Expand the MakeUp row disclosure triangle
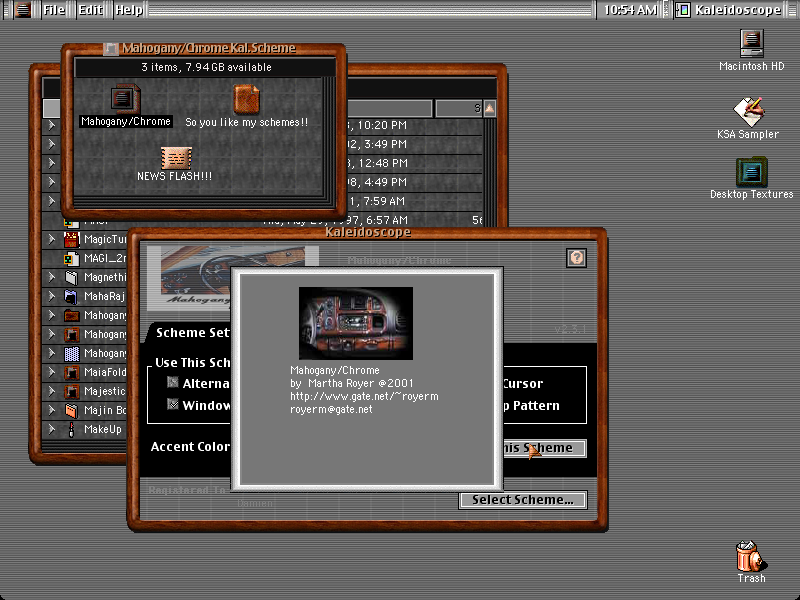Viewport: 800px width, 600px height. coord(52,429)
